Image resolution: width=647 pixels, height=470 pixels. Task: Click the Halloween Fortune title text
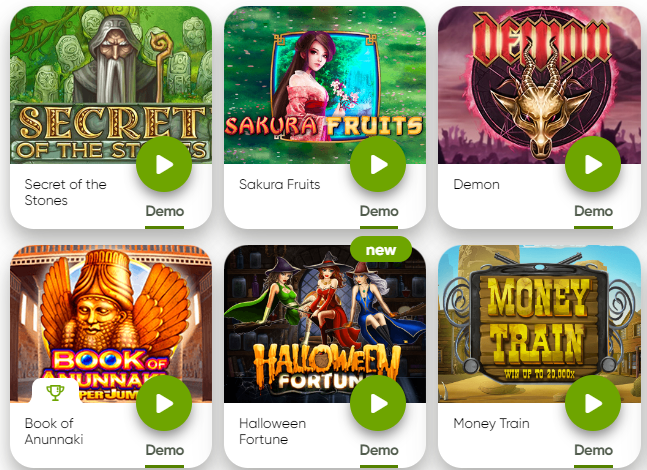(272, 431)
